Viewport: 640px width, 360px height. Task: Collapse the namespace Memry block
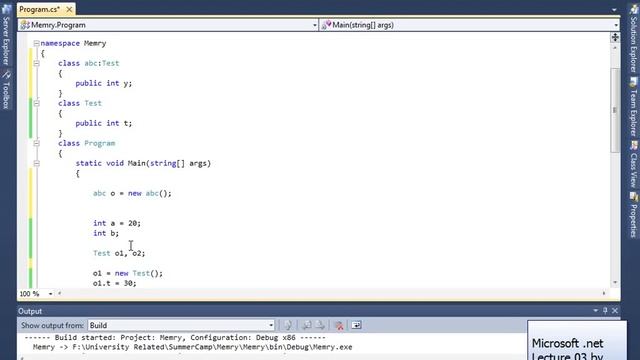coord(36,43)
